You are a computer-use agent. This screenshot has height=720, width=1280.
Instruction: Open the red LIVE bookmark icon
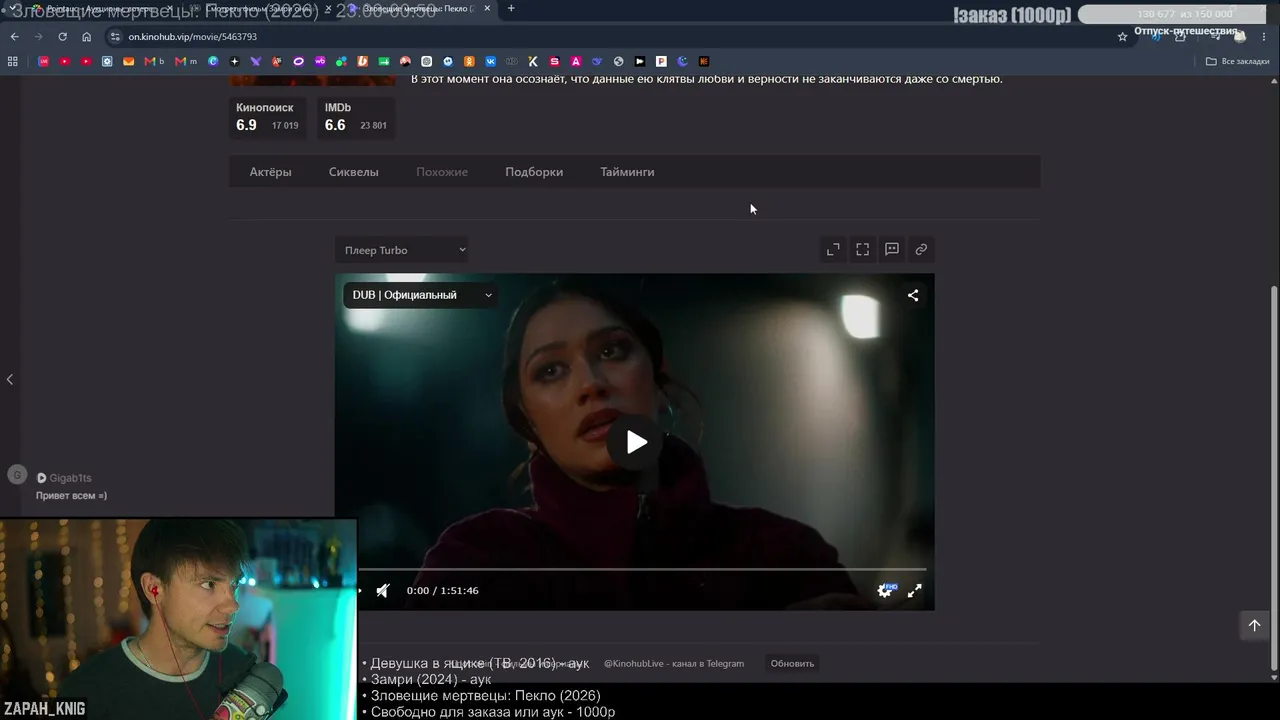[43, 61]
